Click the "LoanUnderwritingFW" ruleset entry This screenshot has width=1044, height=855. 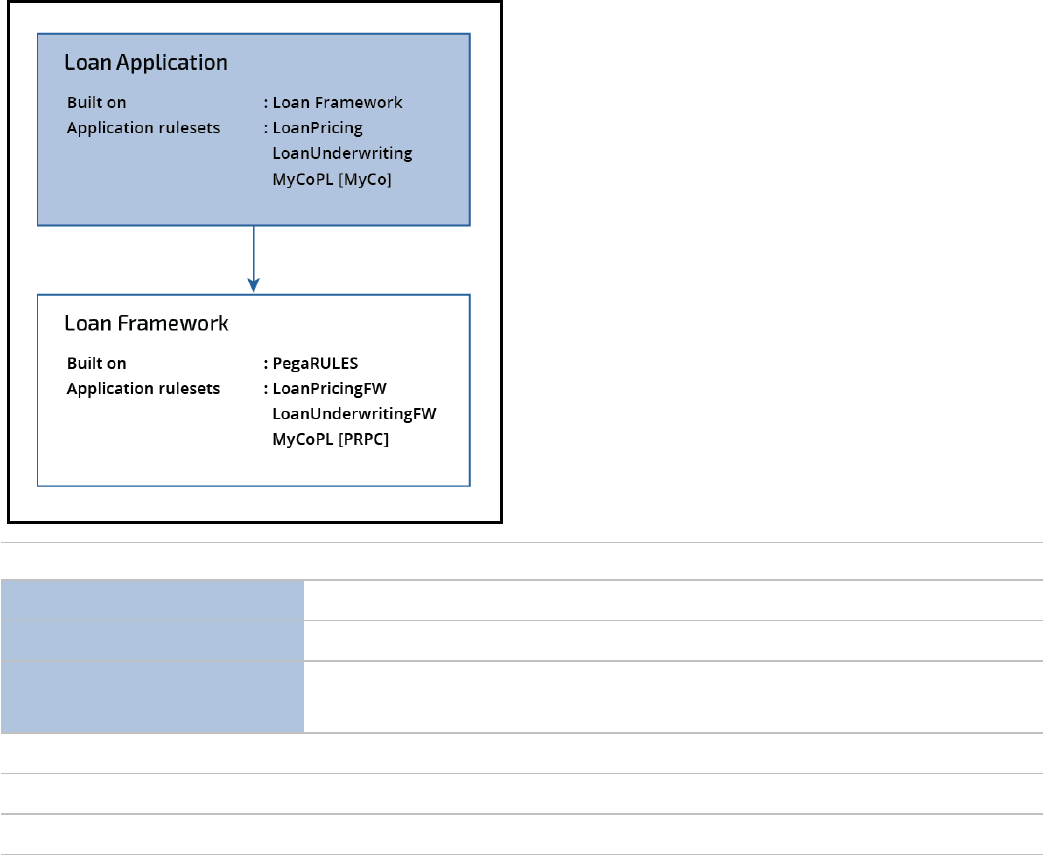coord(354,414)
